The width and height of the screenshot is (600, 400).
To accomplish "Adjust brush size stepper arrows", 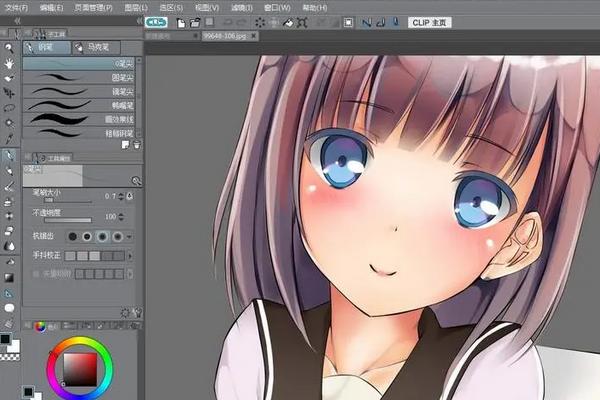I will click(x=121, y=196).
